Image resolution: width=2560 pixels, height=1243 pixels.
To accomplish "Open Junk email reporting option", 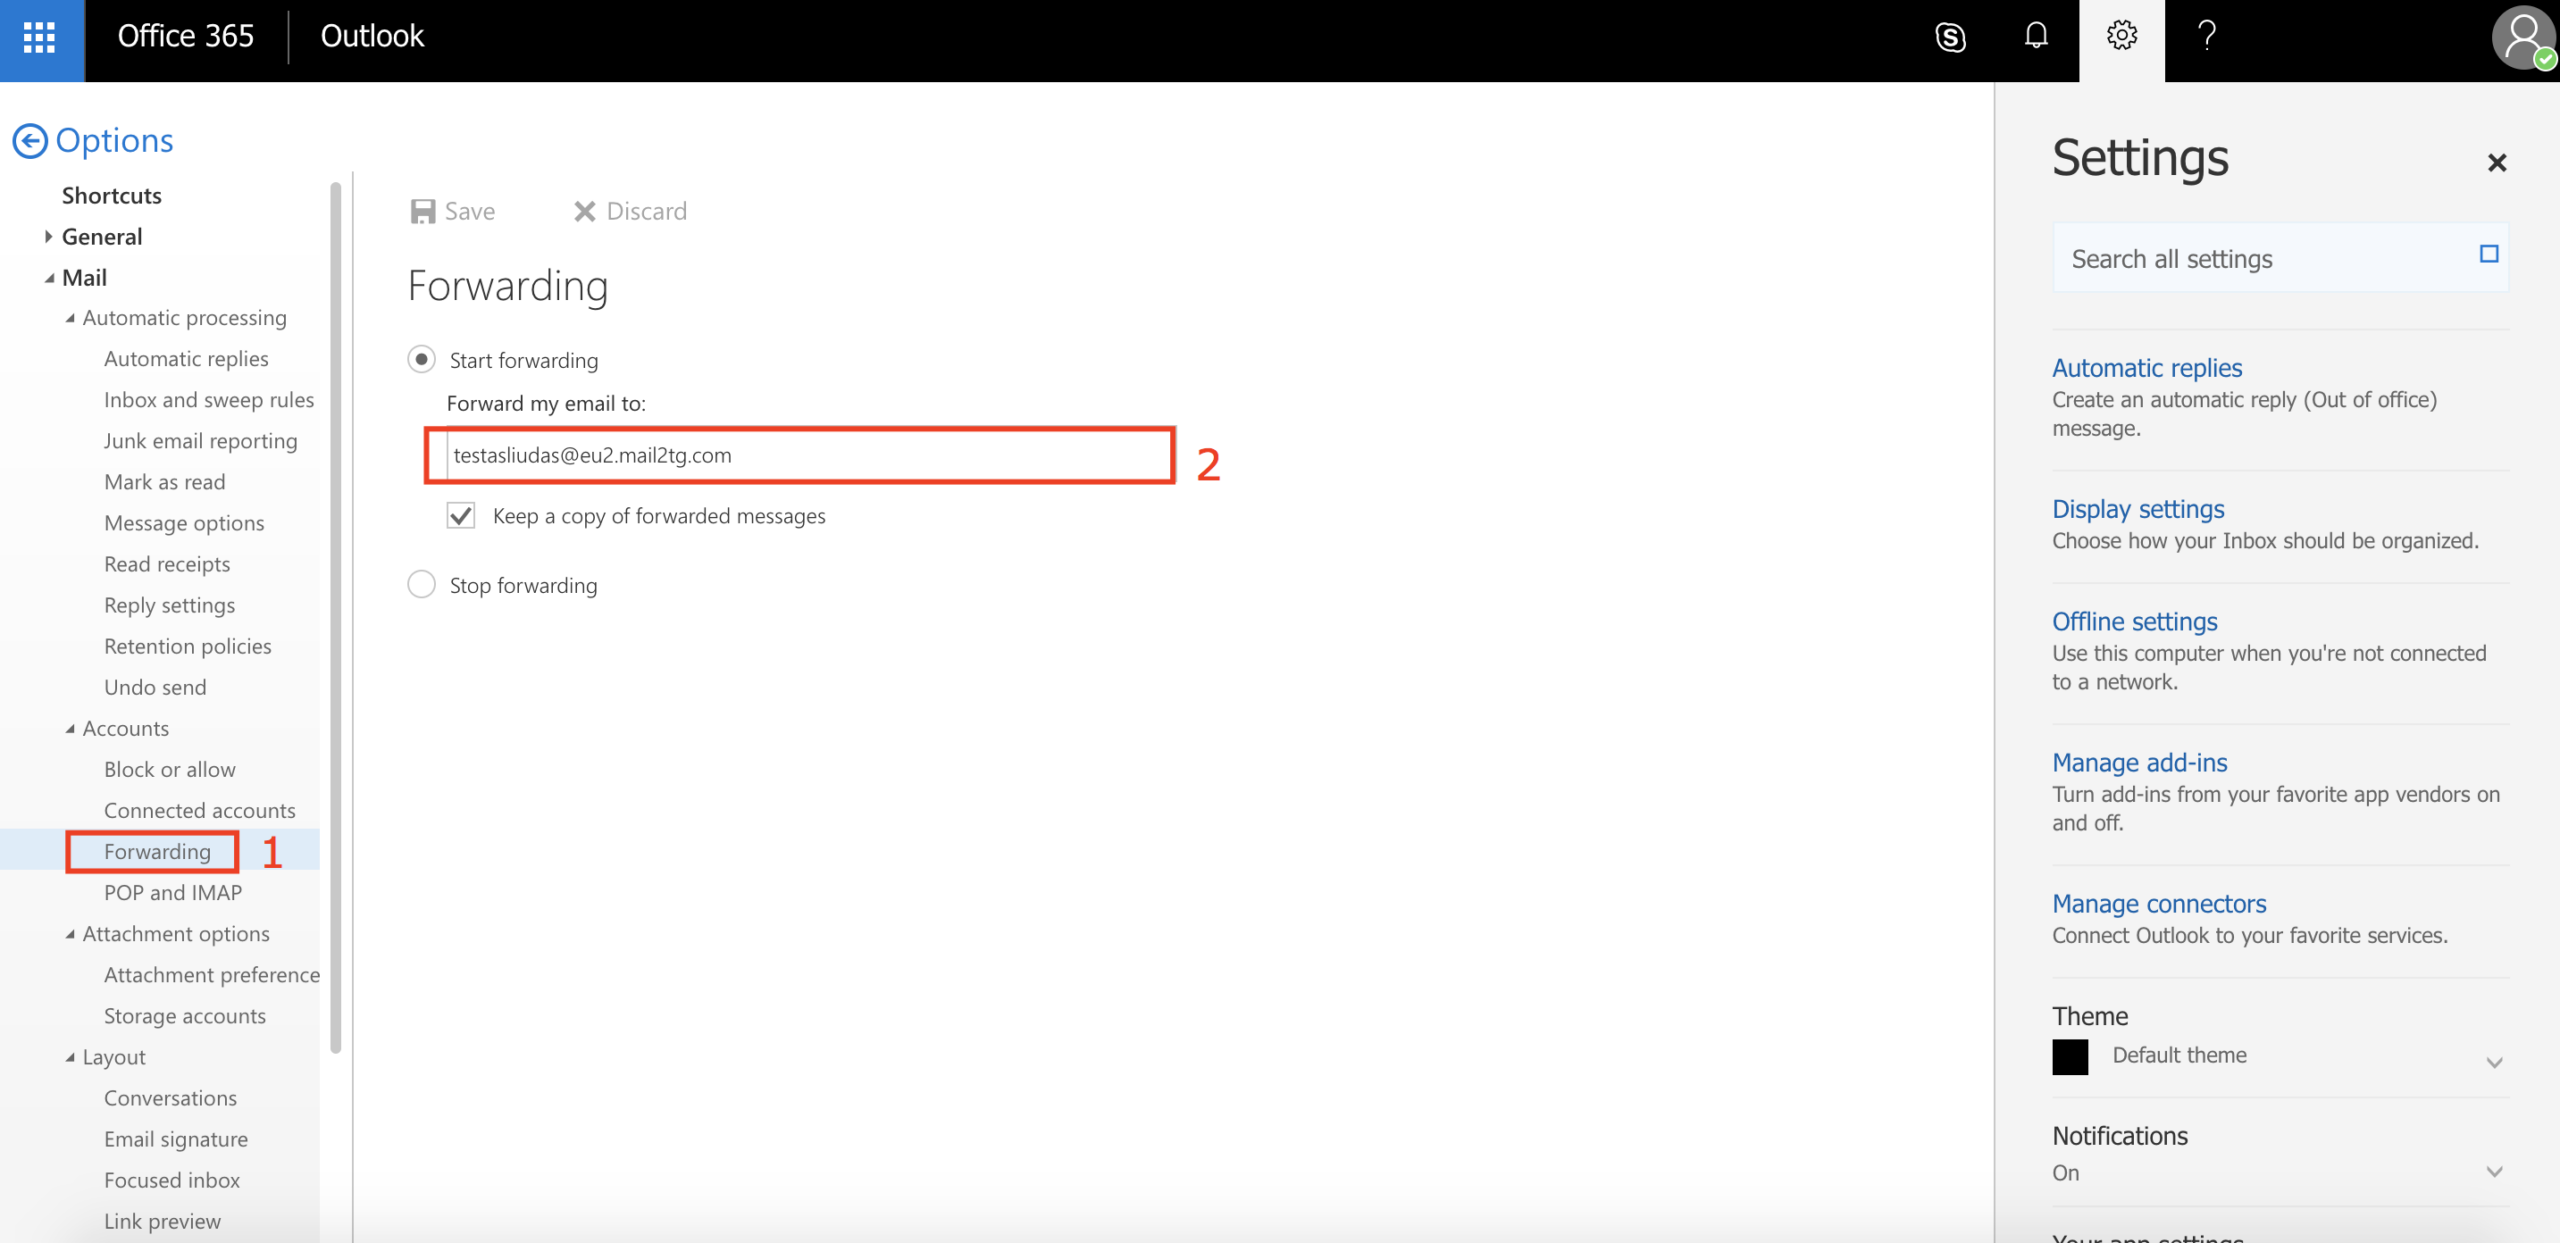I will (x=201, y=441).
